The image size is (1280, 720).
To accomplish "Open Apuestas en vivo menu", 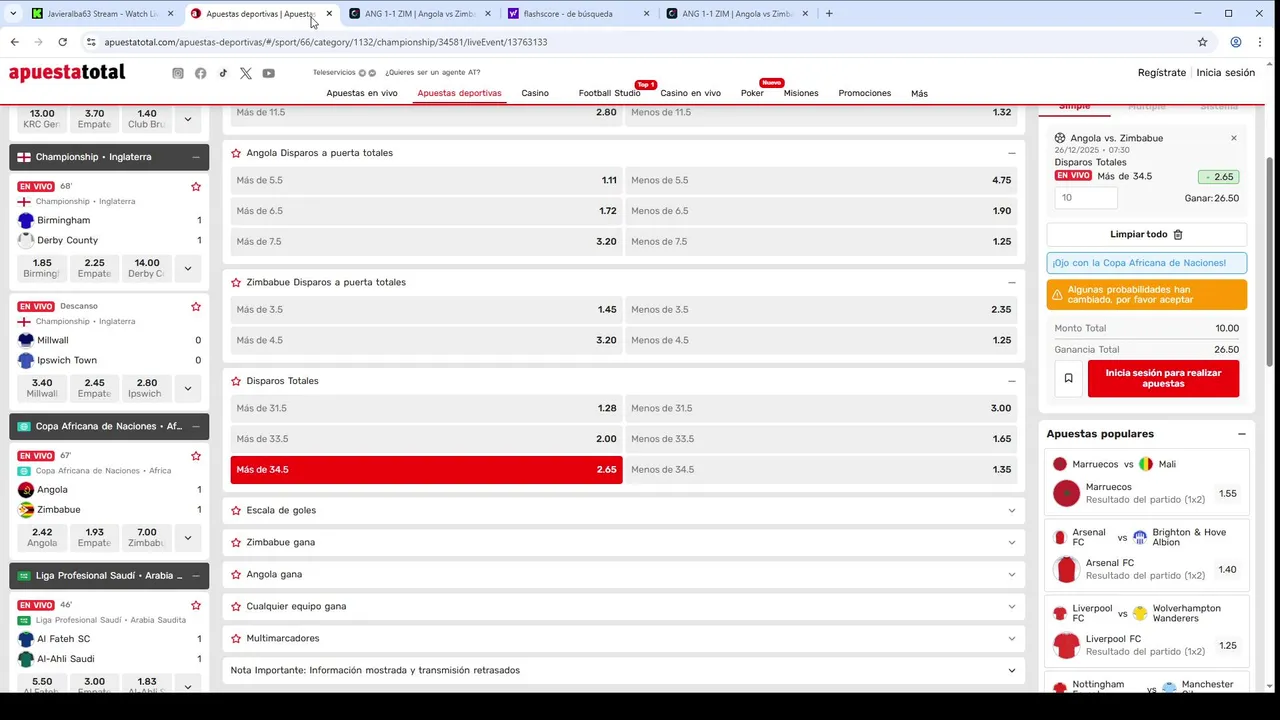I will [x=362, y=93].
